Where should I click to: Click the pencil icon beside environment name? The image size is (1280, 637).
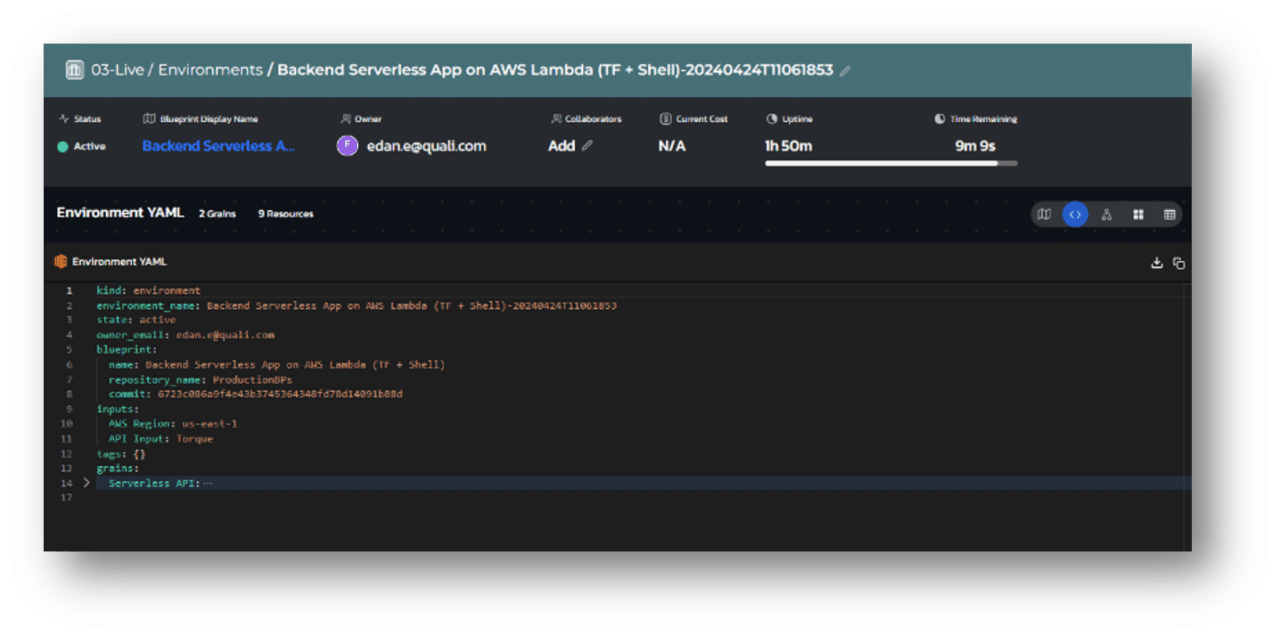[845, 71]
